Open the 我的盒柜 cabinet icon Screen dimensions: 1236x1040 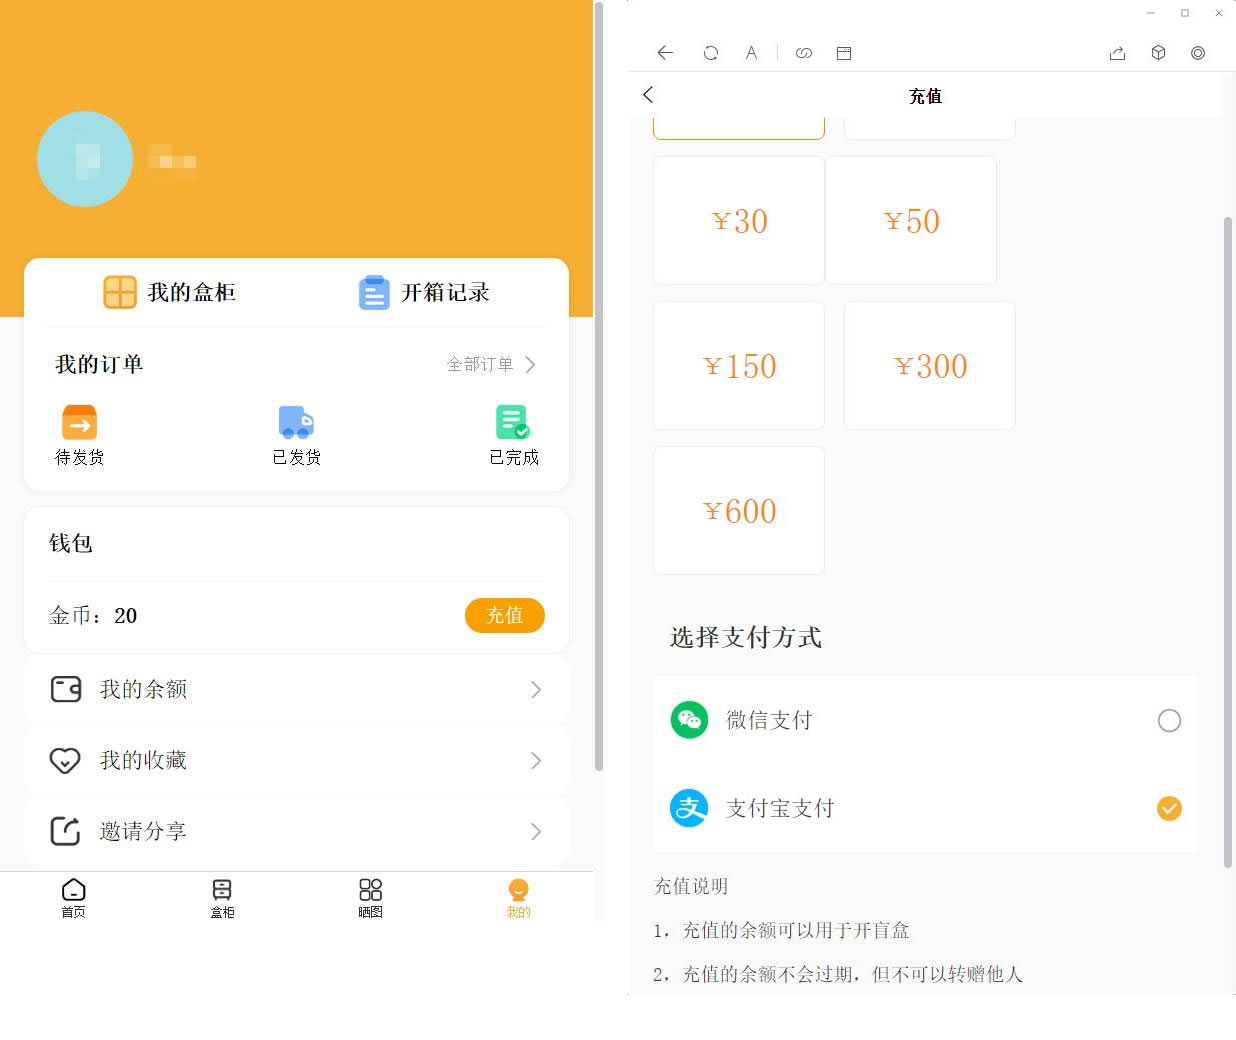point(120,292)
